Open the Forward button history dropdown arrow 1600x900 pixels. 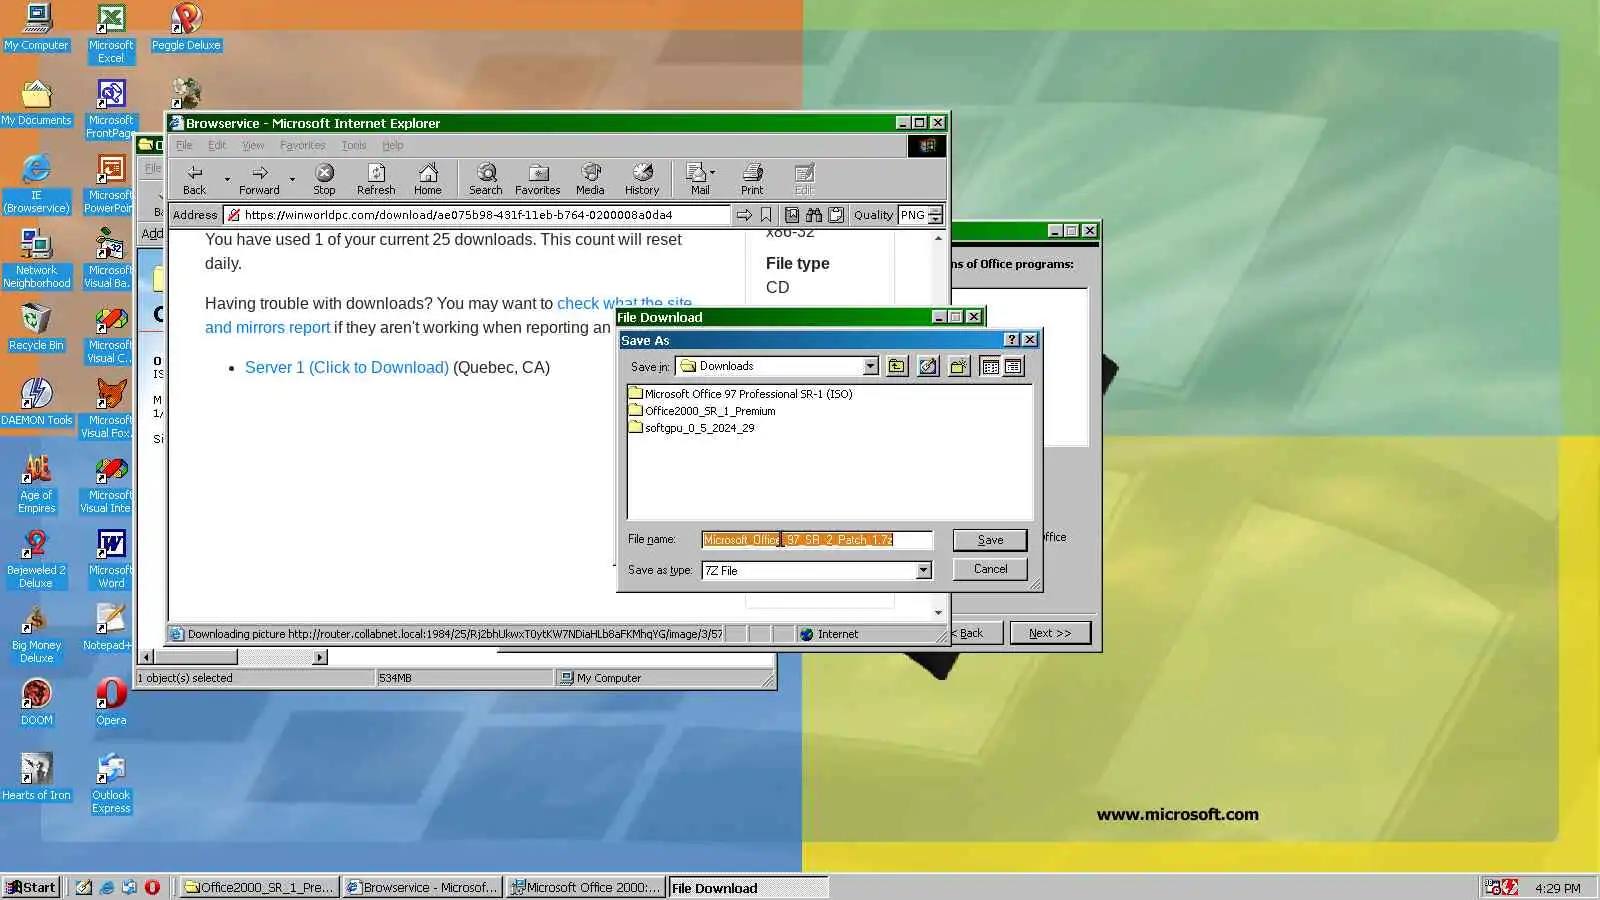pos(292,180)
